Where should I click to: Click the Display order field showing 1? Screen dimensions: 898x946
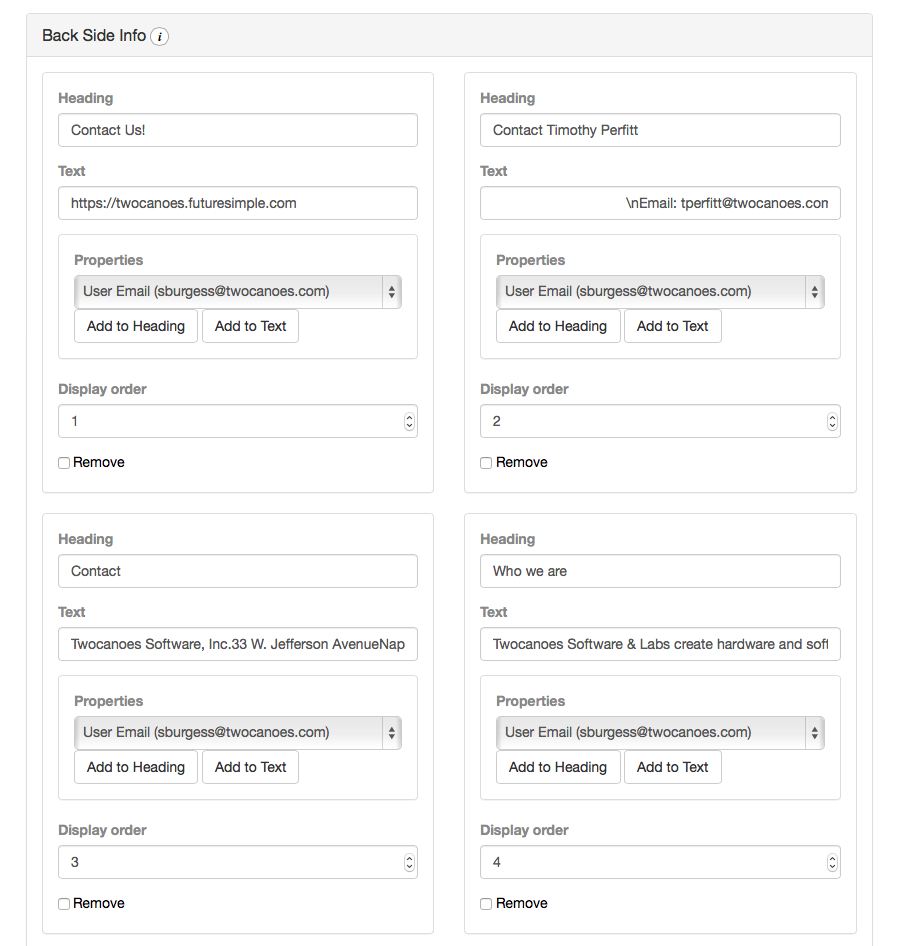click(x=238, y=421)
